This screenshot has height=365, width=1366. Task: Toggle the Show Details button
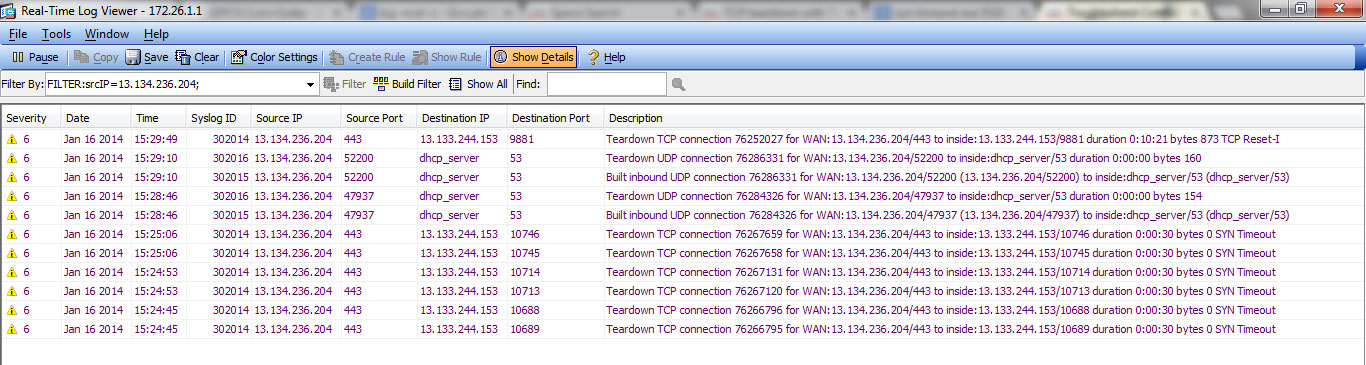pyautogui.click(x=534, y=57)
